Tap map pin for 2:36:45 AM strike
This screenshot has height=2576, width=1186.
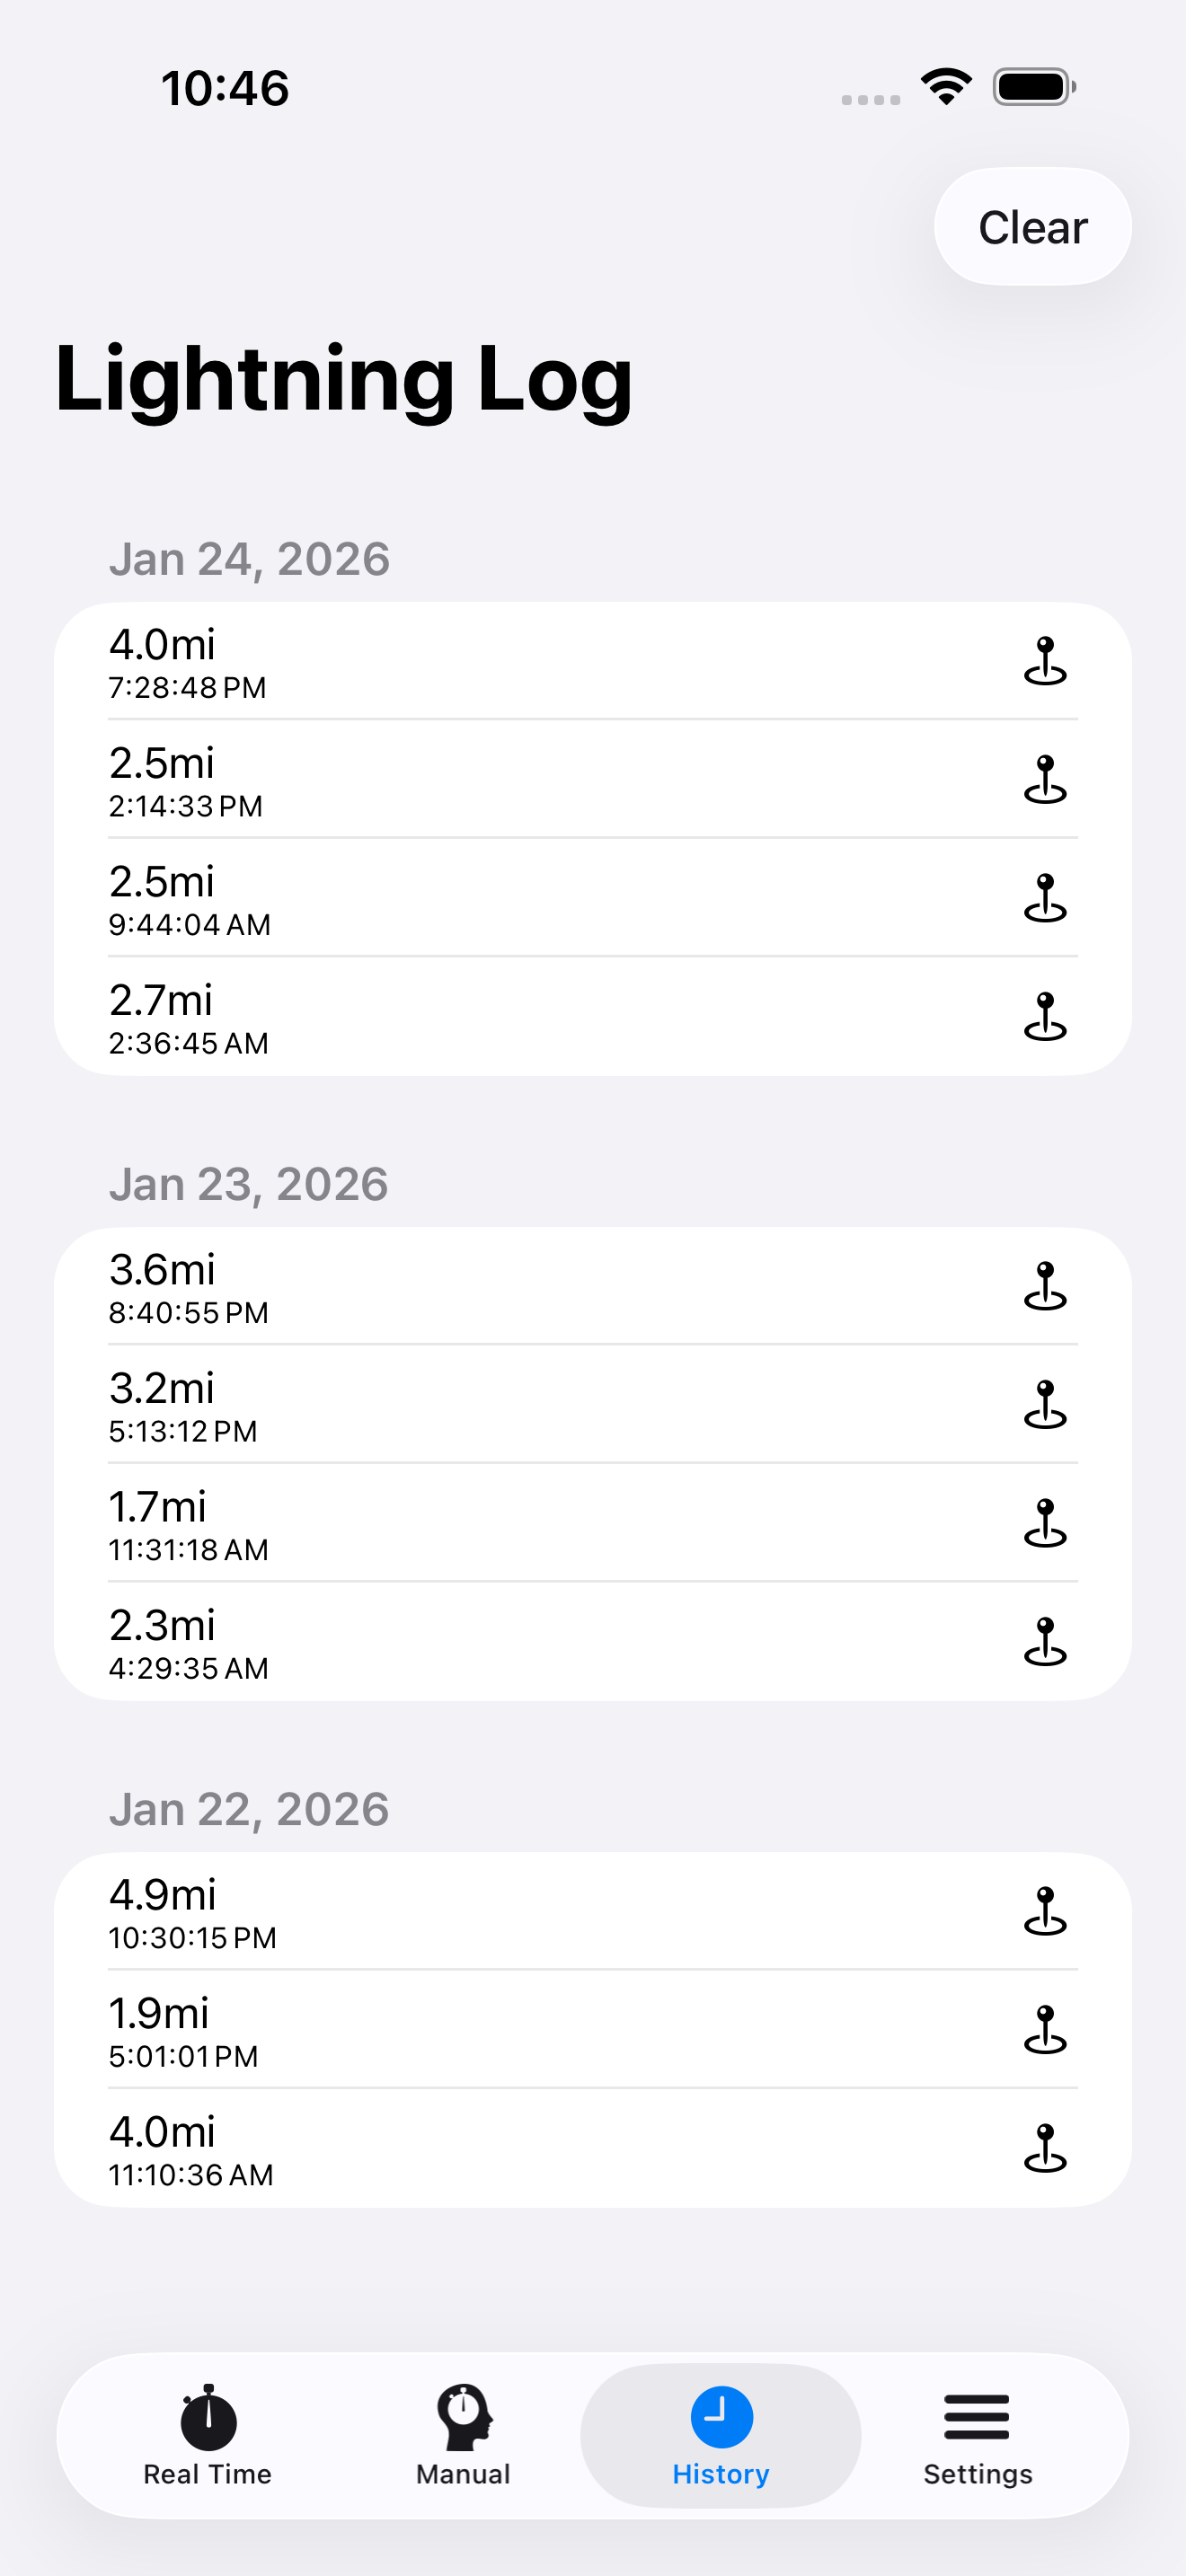click(x=1045, y=1017)
